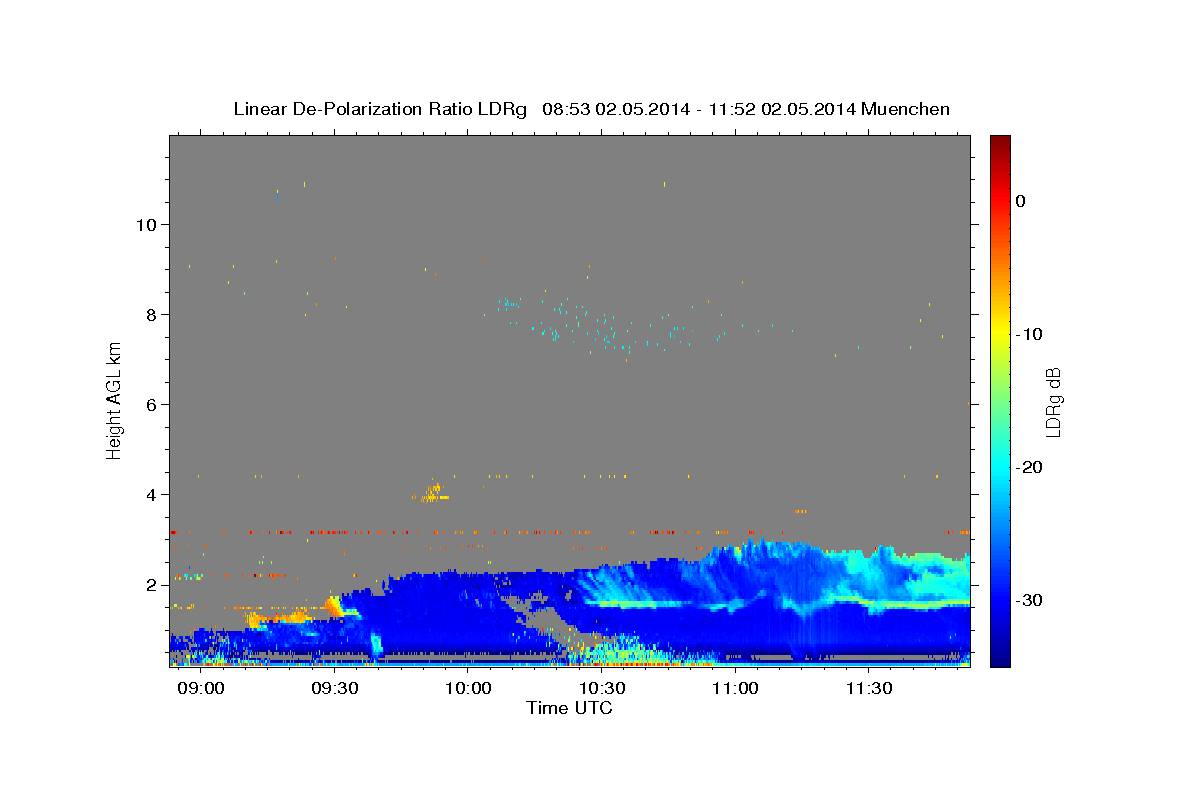Click the 11:00 time tick label
The image size is (1200, 800).
(x=735, y=689)
